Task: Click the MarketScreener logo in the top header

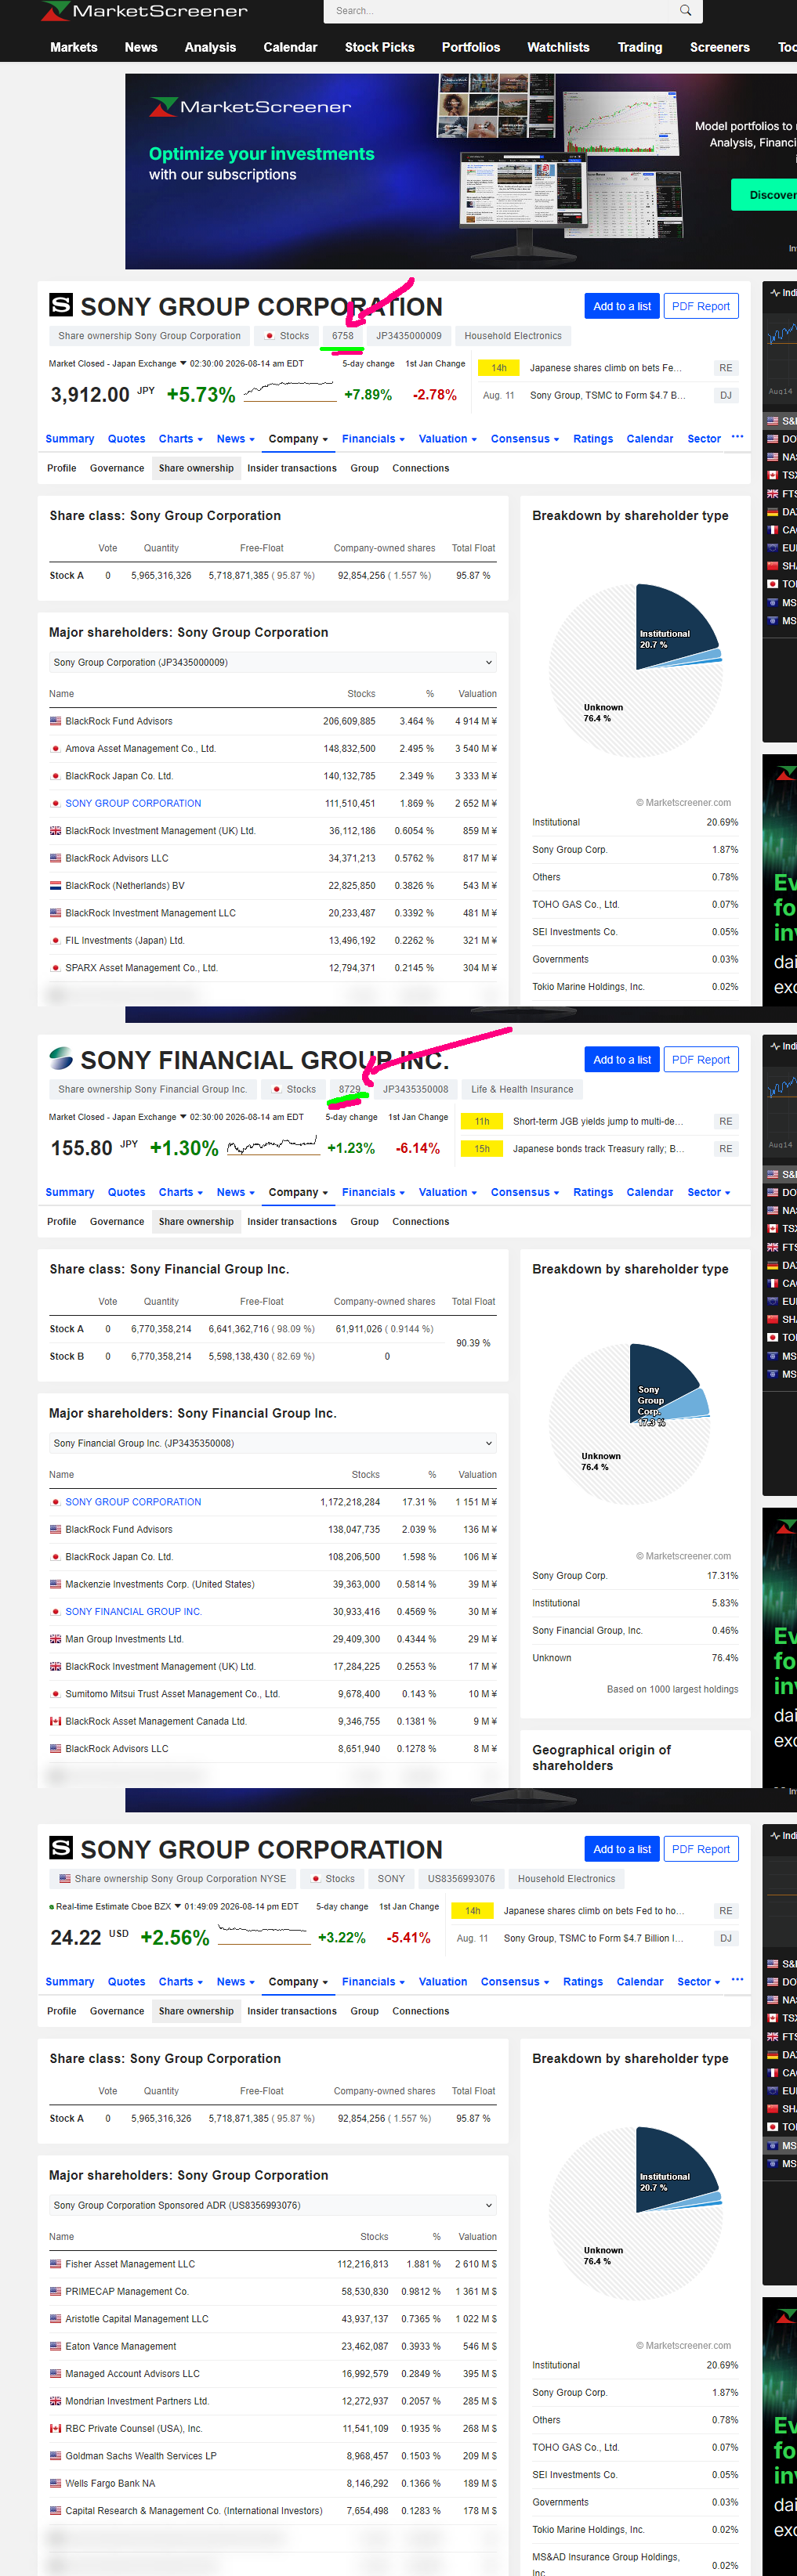Action: tap(144, 11)
